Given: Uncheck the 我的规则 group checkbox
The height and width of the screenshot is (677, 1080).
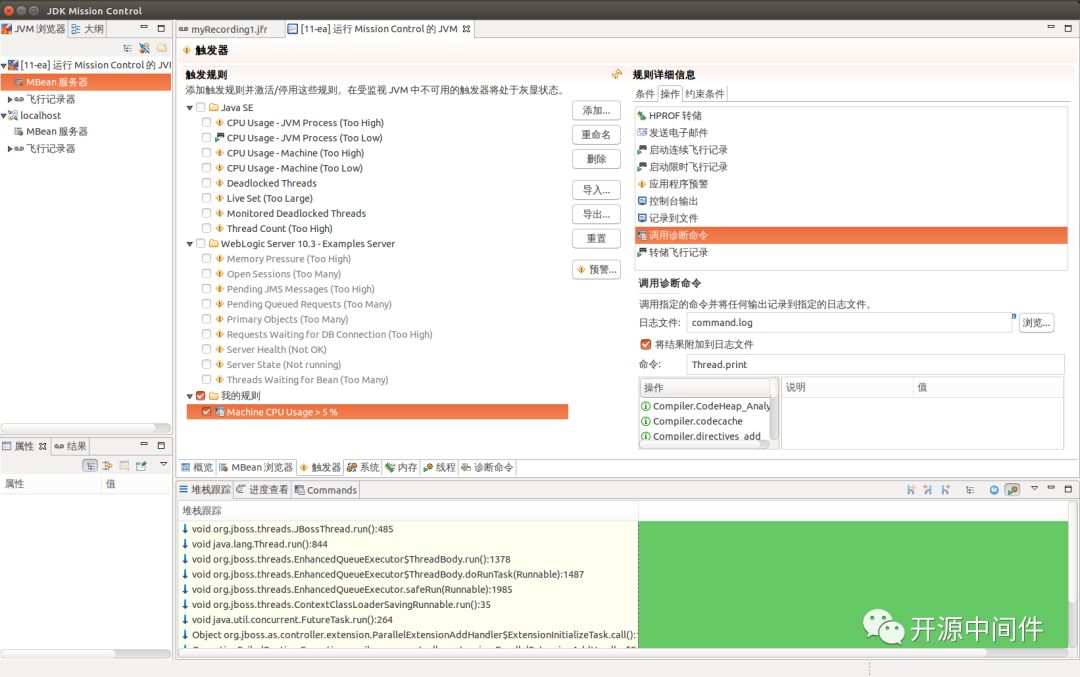Looking at the screenshot, I should pos(200,396).
